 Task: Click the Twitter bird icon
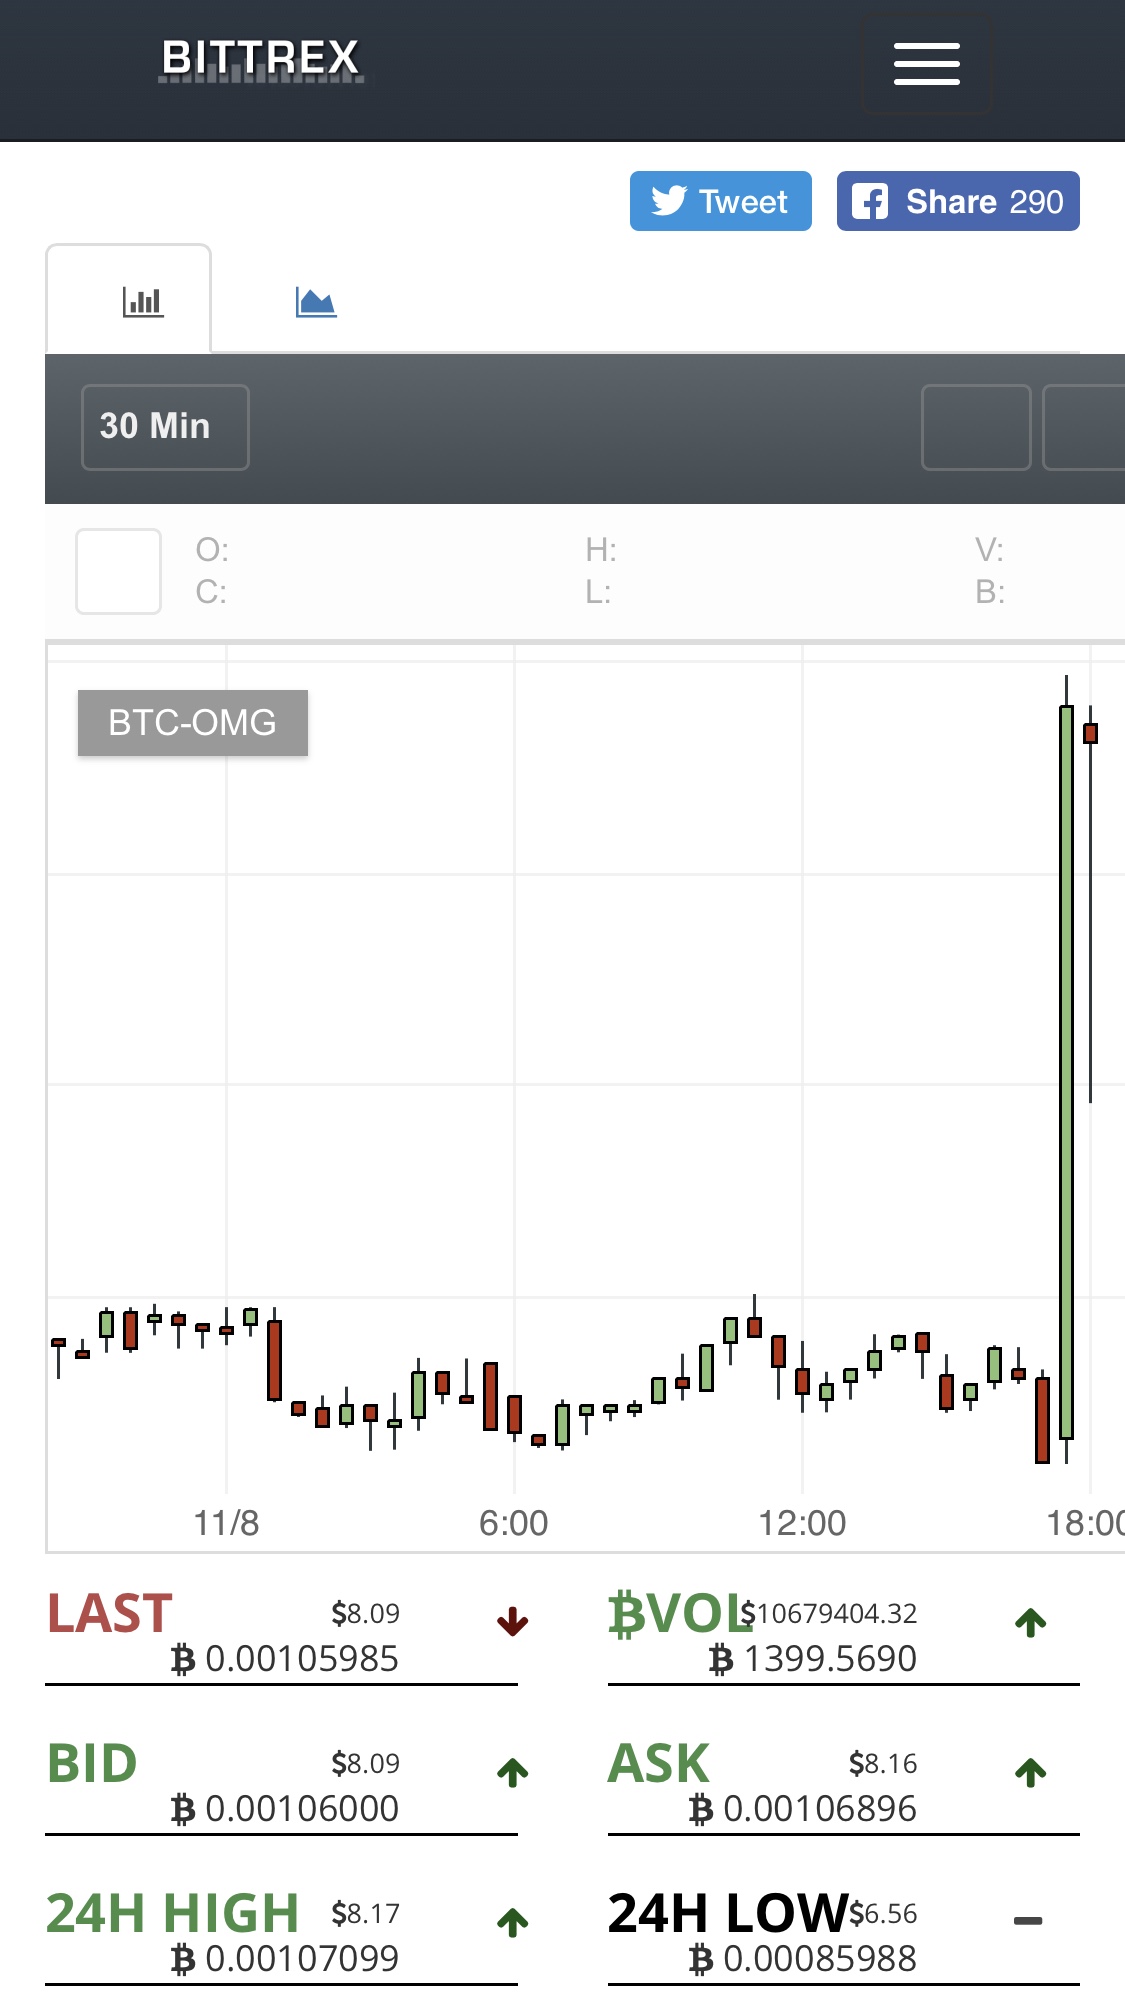[x=668, y=201]
